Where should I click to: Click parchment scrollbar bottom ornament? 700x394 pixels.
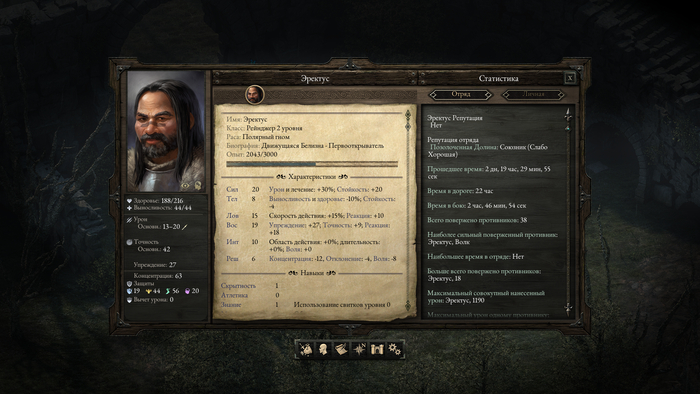pos(408,306)
